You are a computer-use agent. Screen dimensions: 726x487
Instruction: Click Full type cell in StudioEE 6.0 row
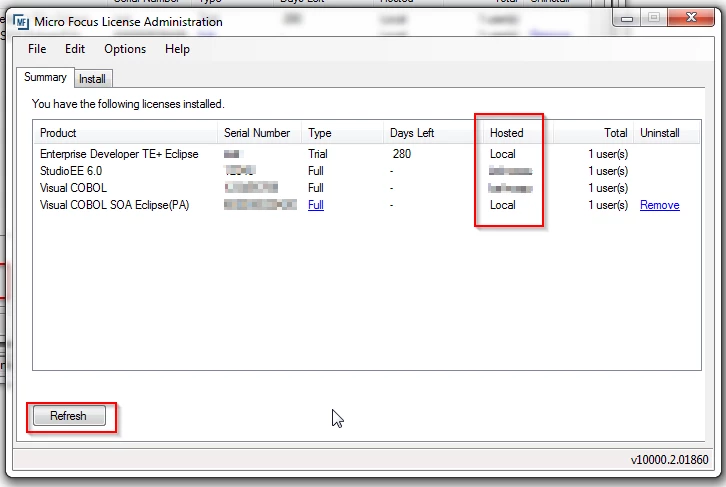coord(316,171)
